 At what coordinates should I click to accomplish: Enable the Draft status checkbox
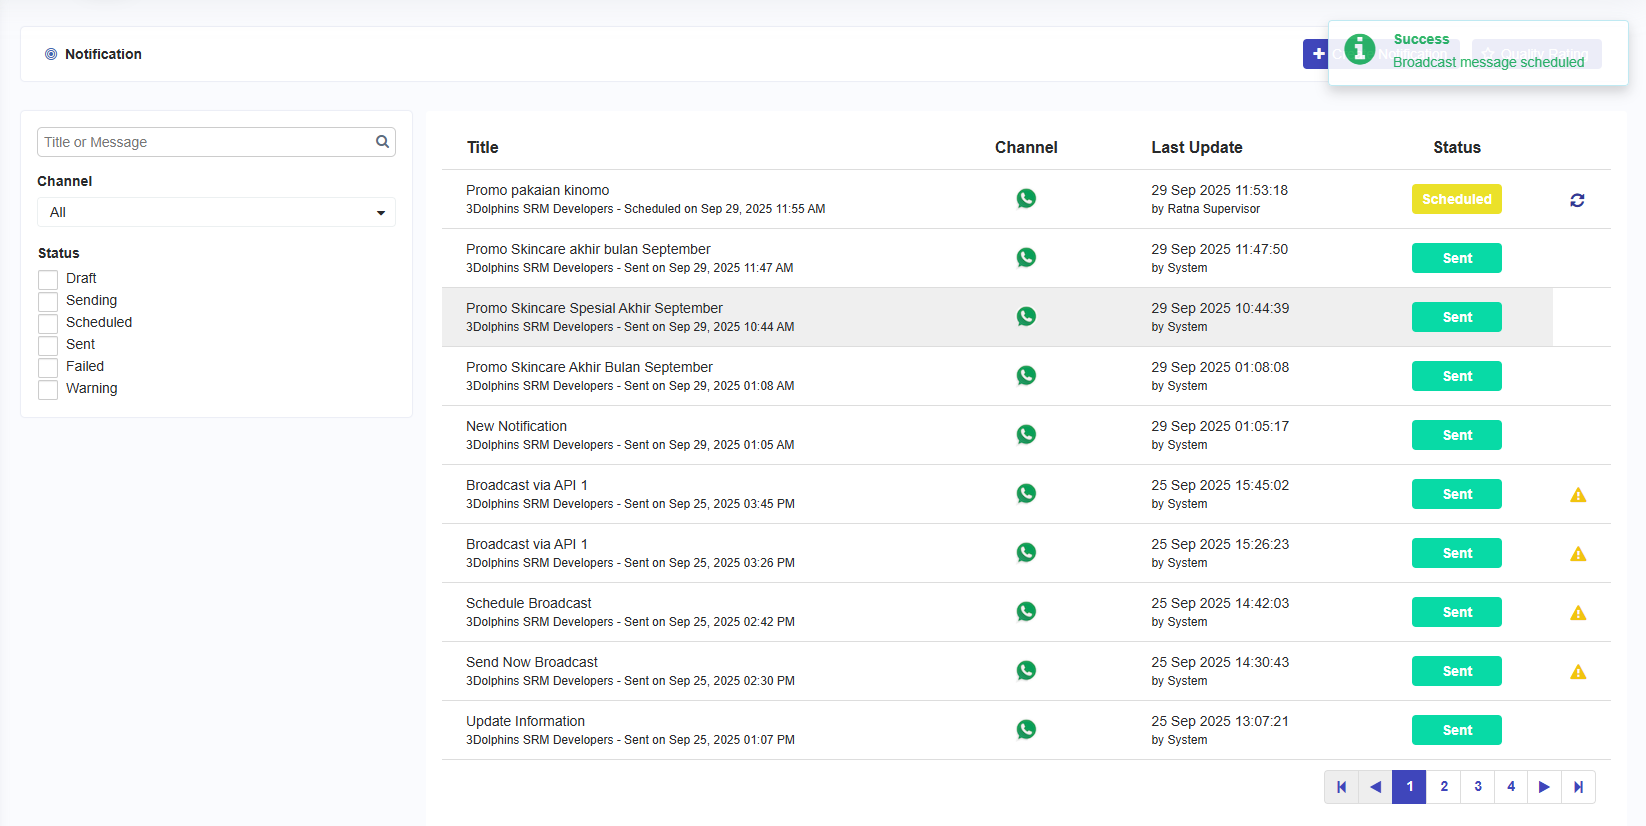(x=48, y=279)
